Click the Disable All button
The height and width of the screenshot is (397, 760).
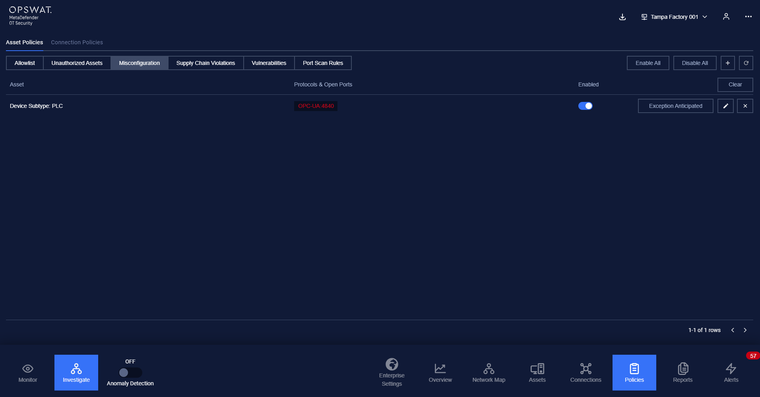[x=695, y=63]
